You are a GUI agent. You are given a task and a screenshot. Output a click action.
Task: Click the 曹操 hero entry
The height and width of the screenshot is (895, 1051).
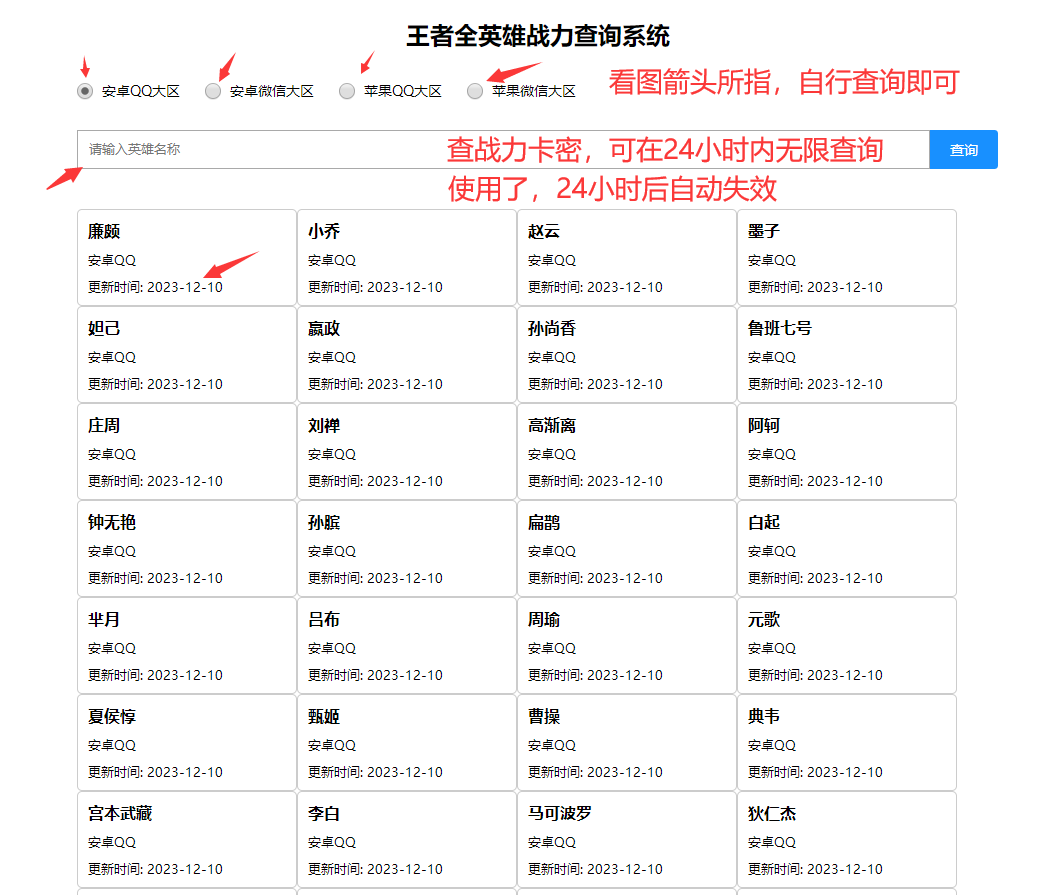coord(627,743)
